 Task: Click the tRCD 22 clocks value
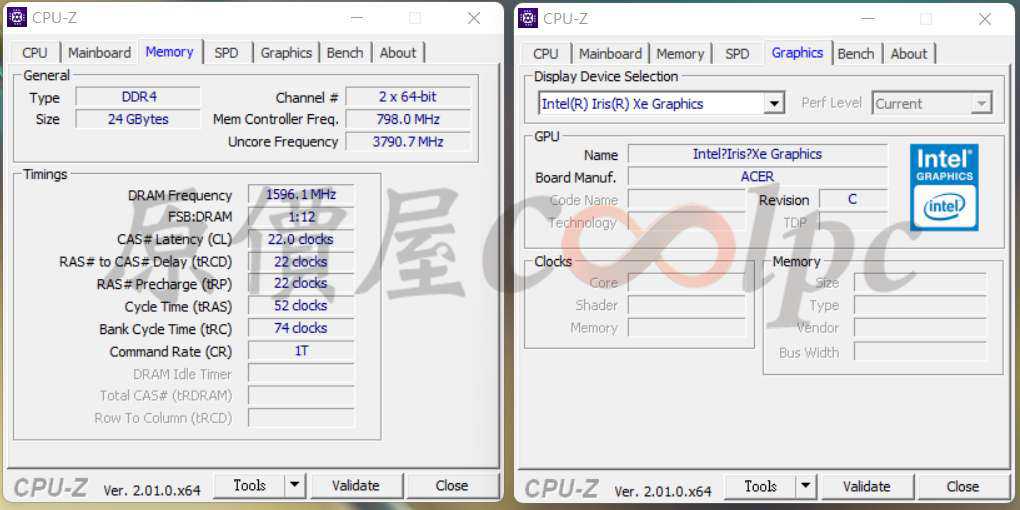[x=301, y=262]
